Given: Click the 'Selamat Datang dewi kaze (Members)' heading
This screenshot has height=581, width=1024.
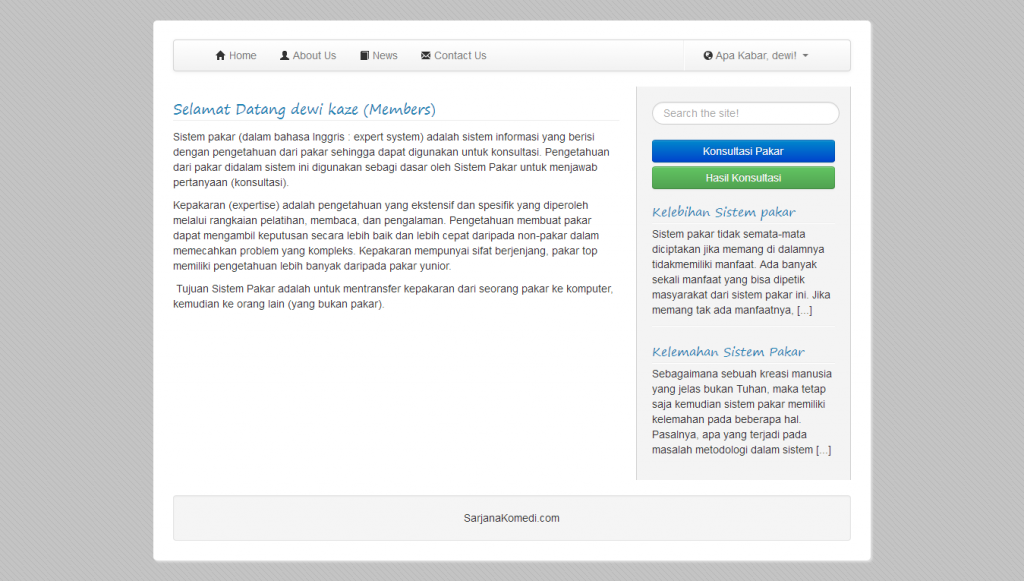Looking at the screenshot, I should click(304, 109).
